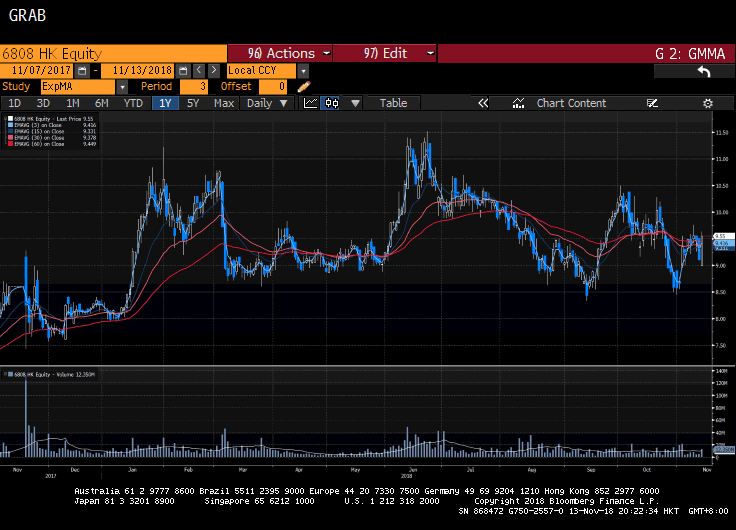Viewport: 736px width, 530px height.
Task: Click the Chart Content label
Action: pos(571,103)
